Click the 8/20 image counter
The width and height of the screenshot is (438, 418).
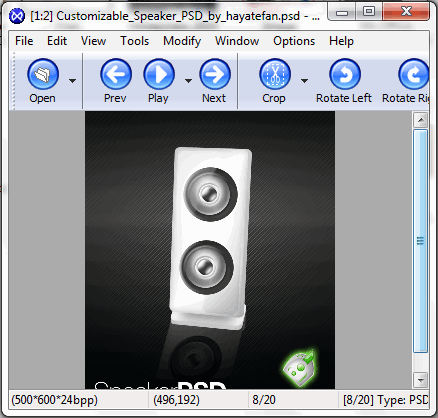pos(264,400)
